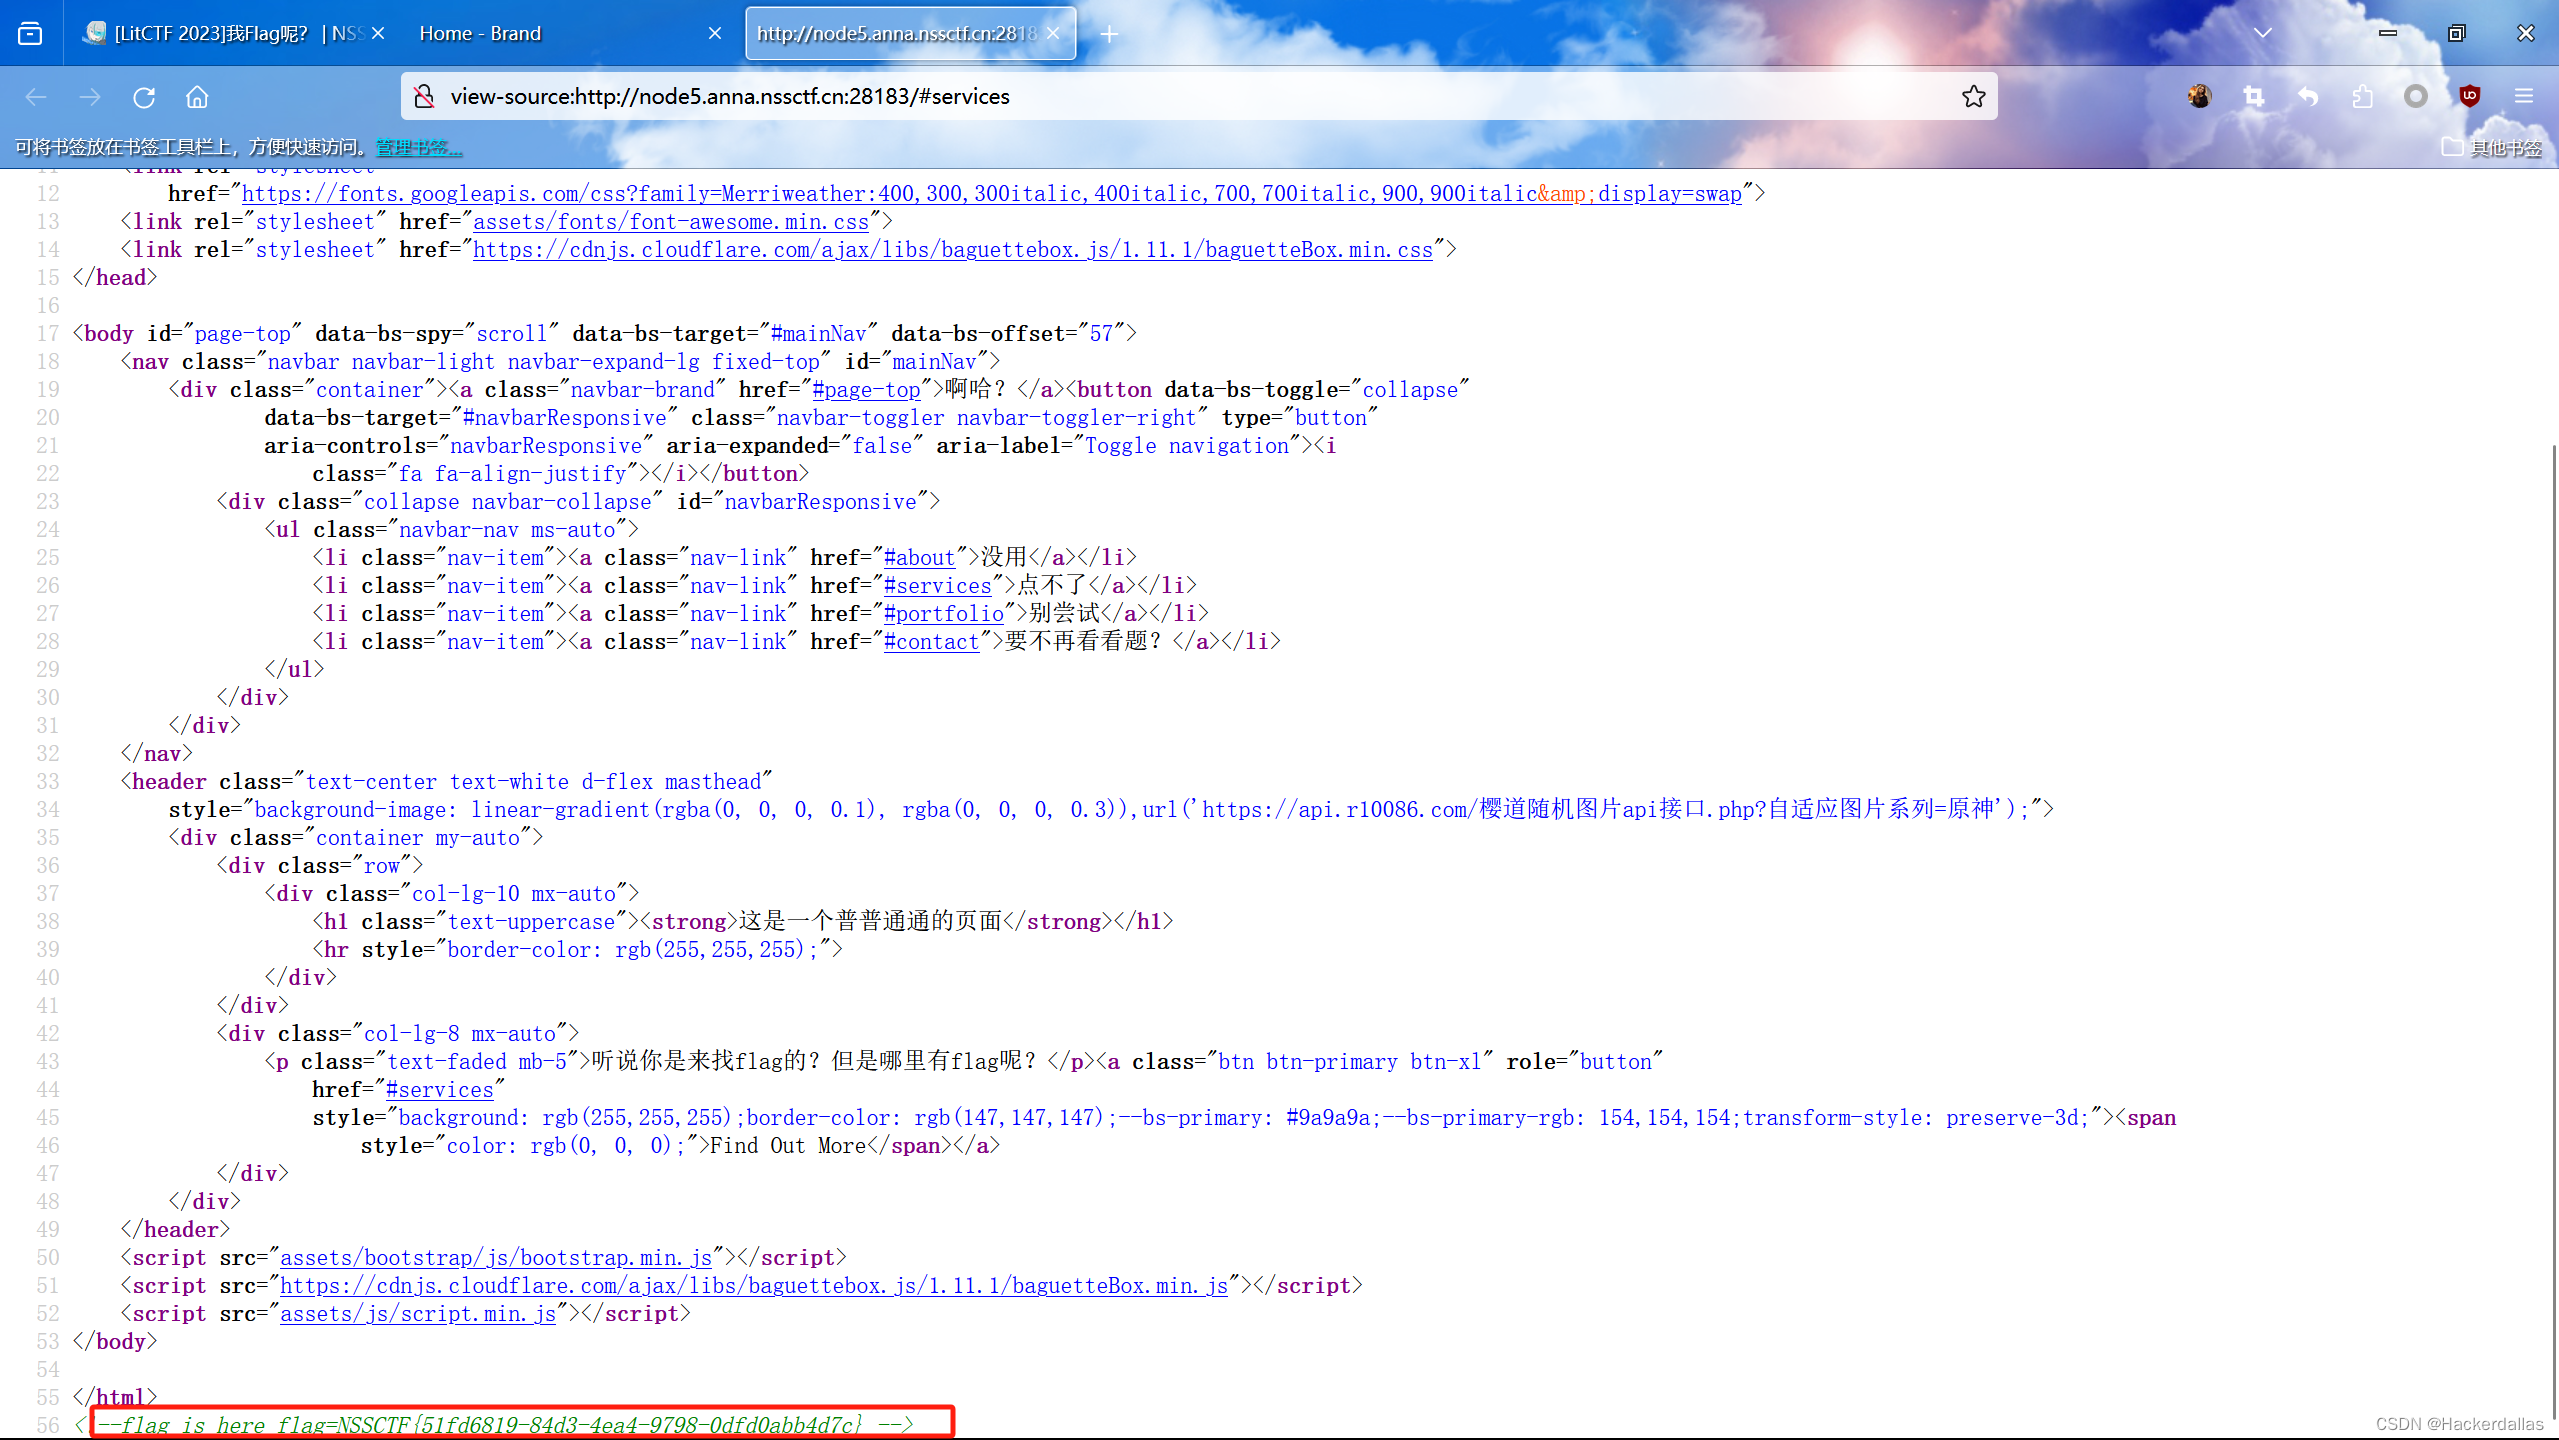Click the back navigation arrow

pyautogui.click(x=36, y=96)
